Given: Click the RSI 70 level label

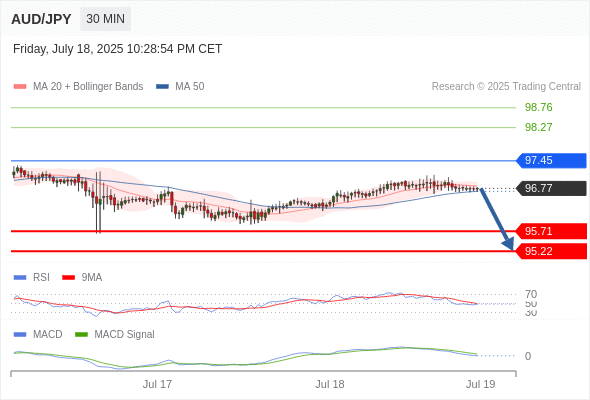Looking at the screenshot, I should (531, 294).
